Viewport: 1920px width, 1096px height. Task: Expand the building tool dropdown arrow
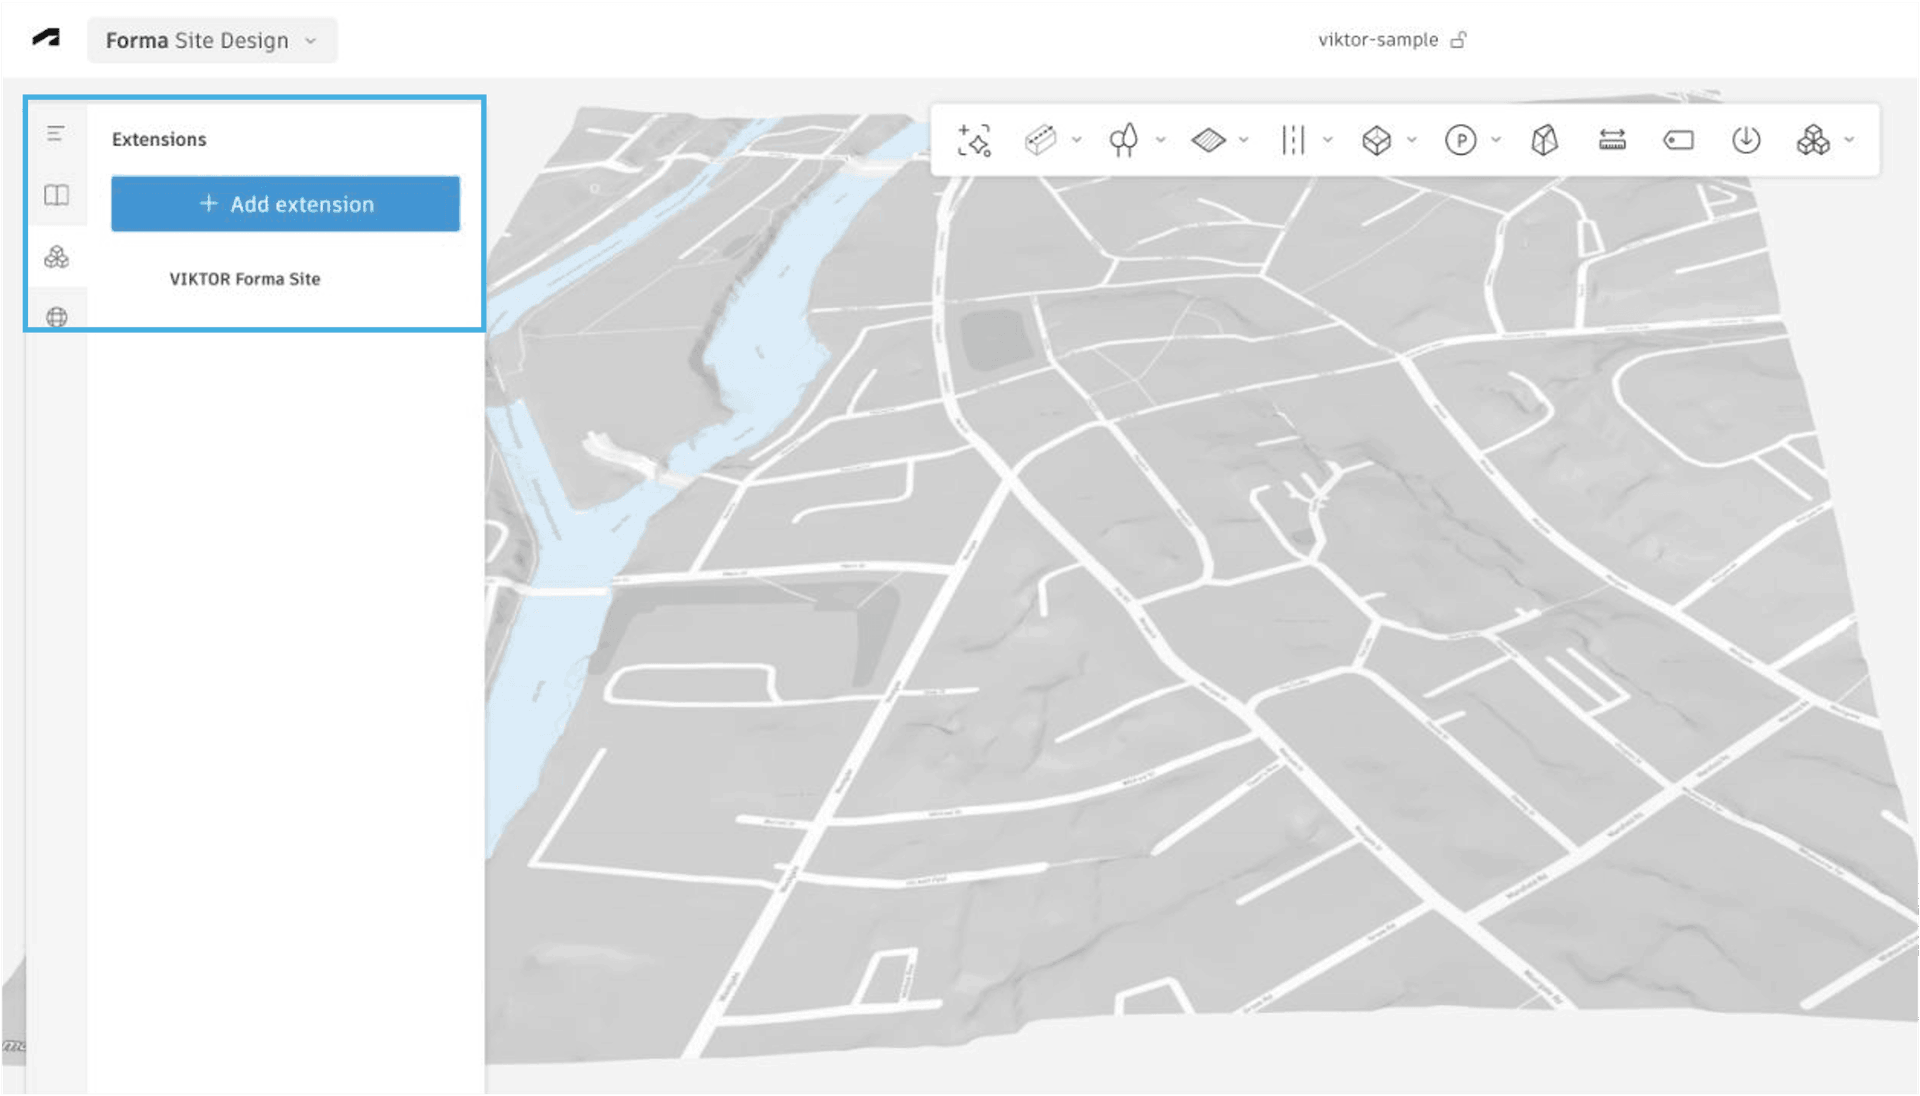tap(1076, 140)
